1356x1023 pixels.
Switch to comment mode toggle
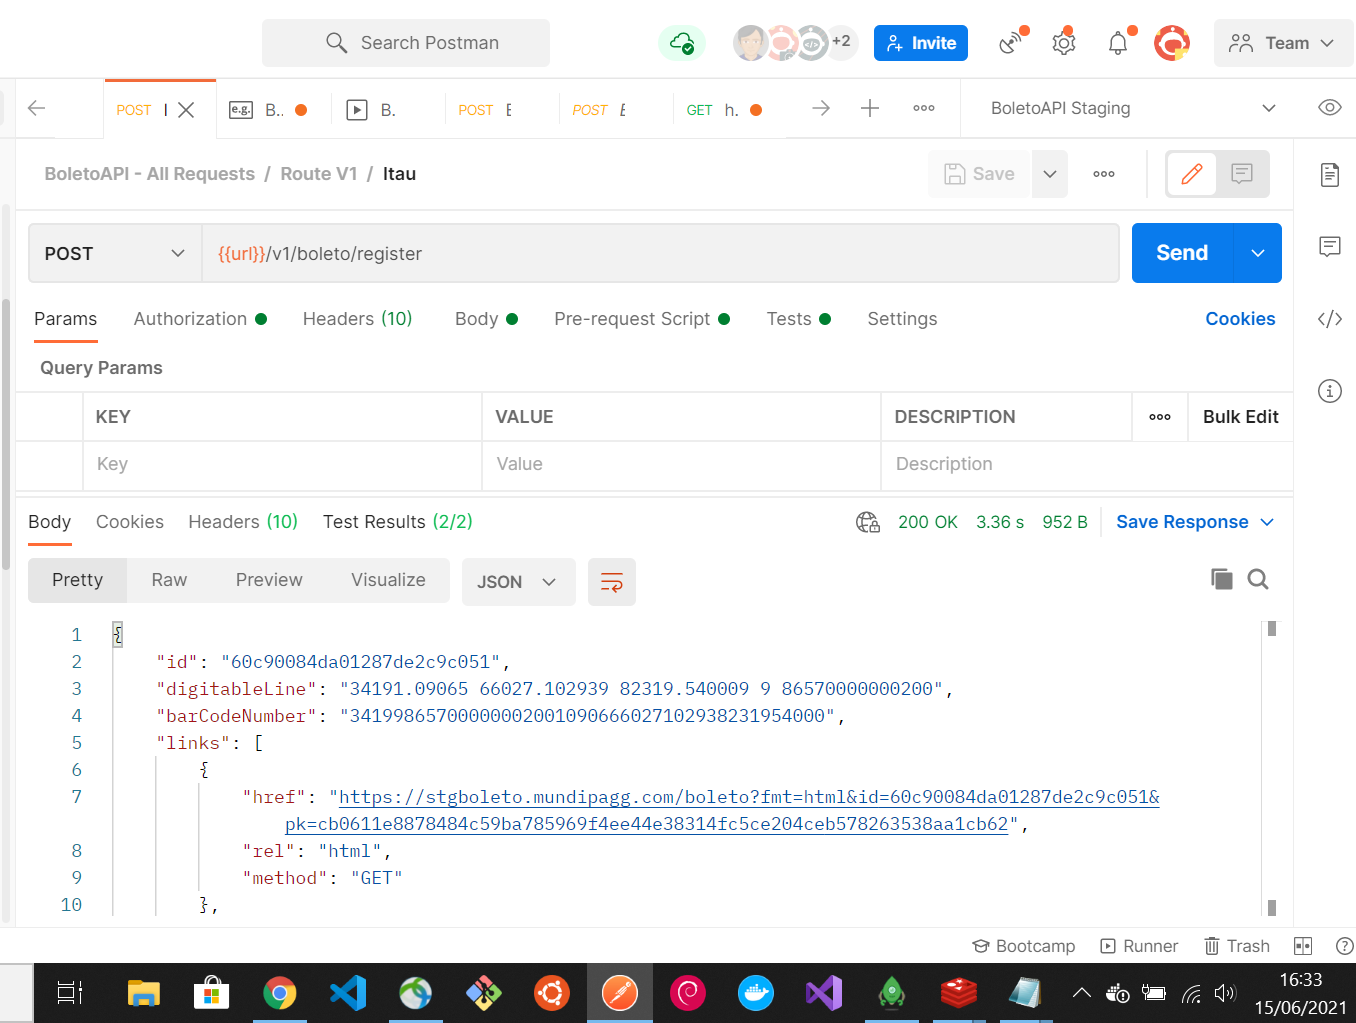tap(1242, 174)
